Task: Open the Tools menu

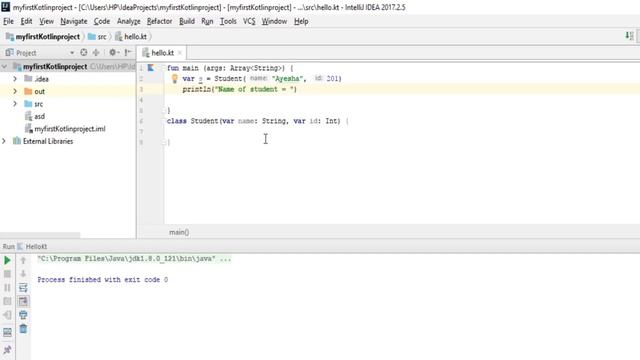Action: [228, 21]
